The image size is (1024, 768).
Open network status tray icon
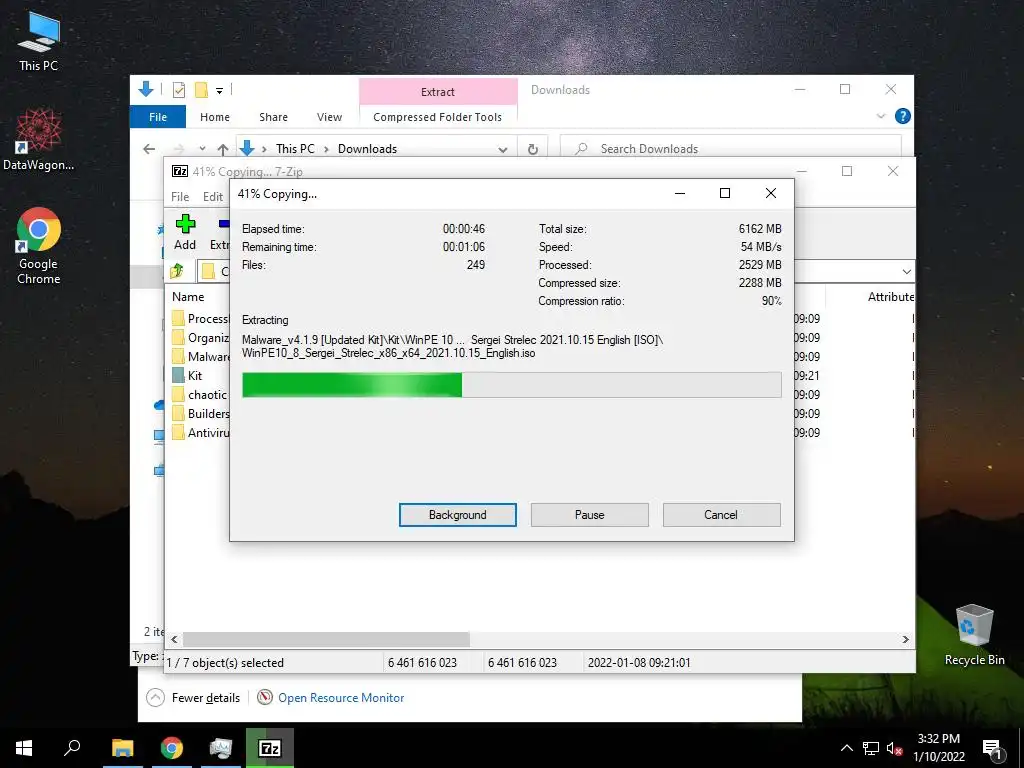tap(871, 748)
